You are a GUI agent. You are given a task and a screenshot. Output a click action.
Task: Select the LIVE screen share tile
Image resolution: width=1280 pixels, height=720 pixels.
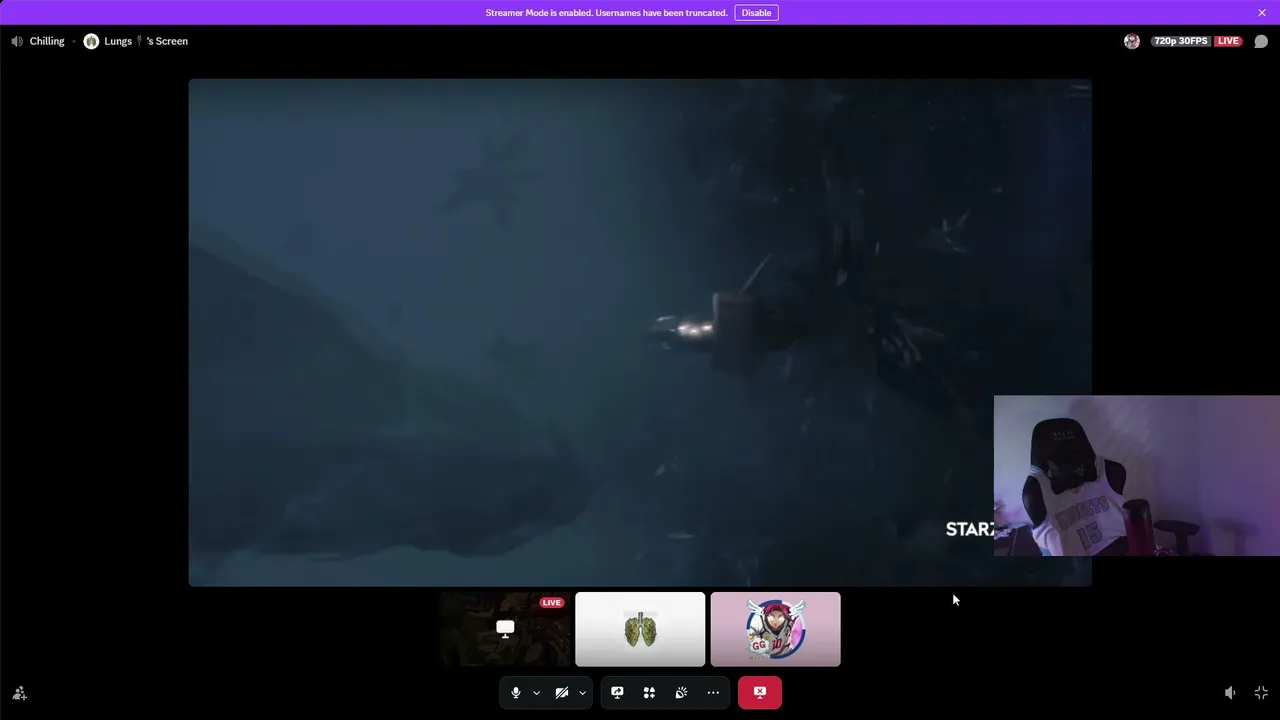coord(505,629)
